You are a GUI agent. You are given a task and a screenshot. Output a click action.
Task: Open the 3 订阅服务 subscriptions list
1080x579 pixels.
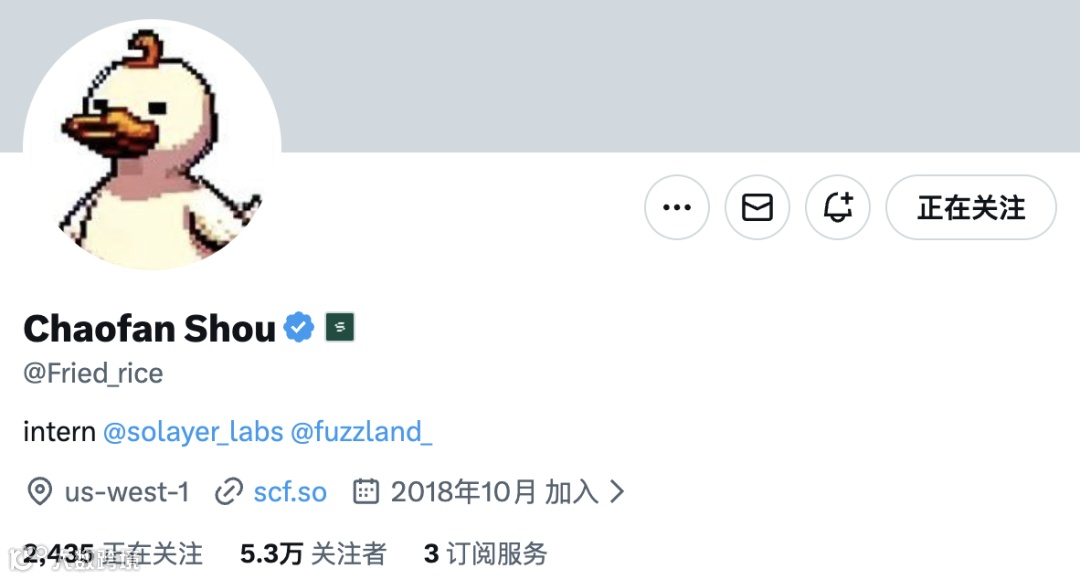486,554
